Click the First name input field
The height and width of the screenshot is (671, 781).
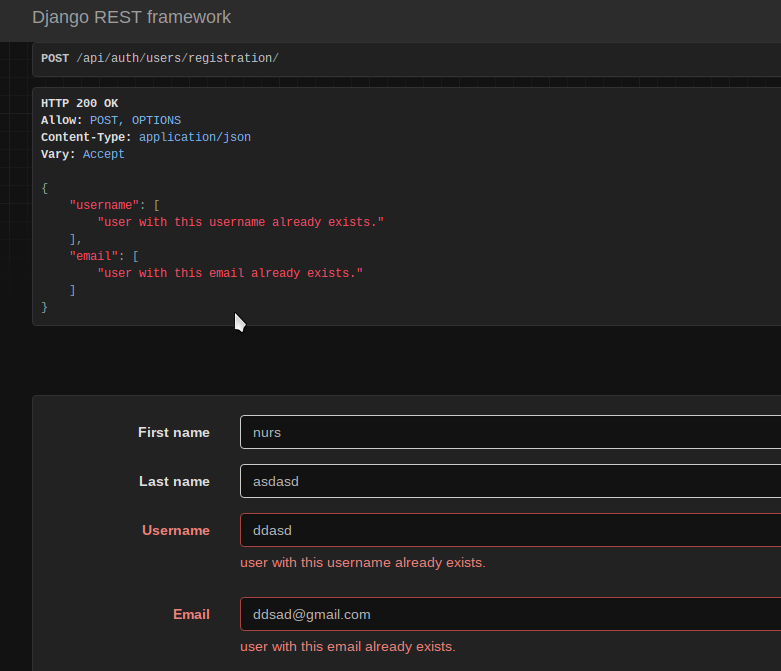(x=511, y=432)
